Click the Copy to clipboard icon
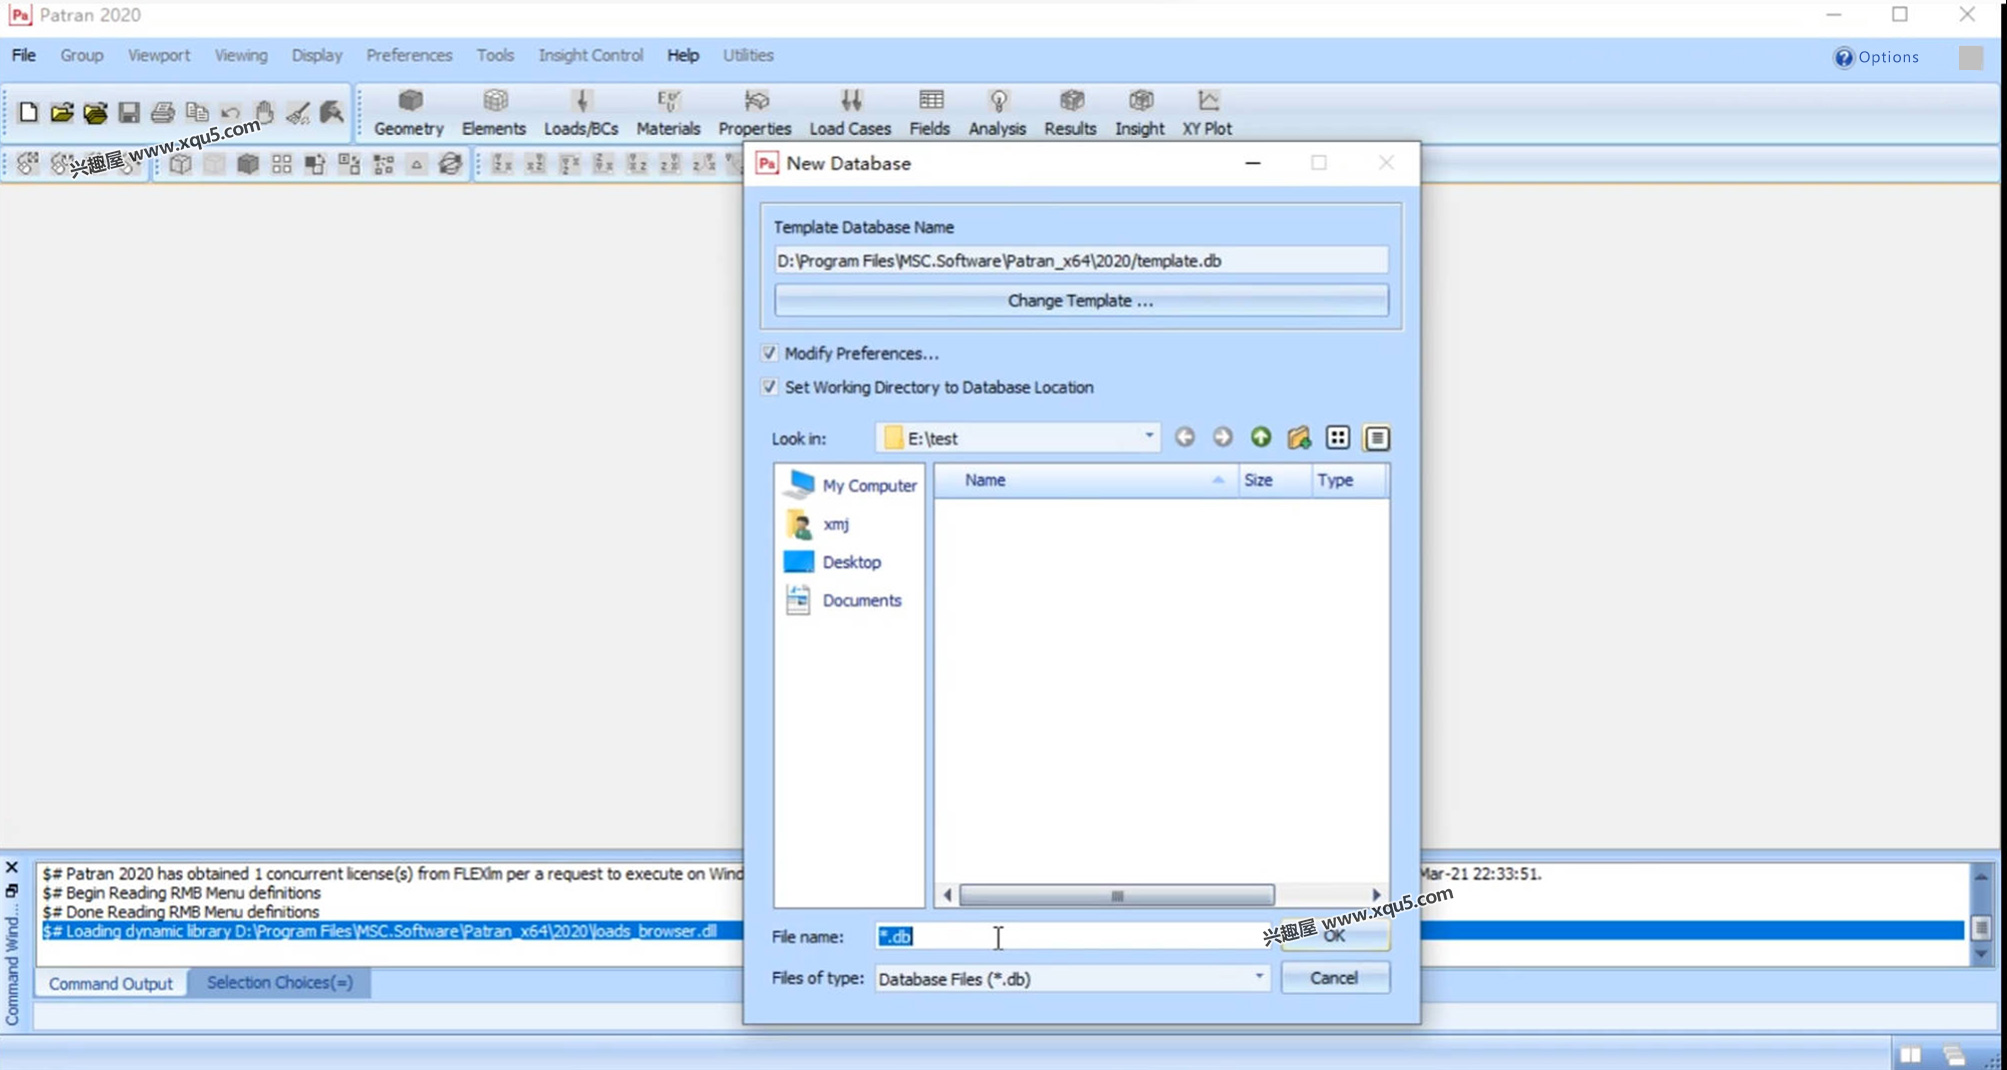Image resolution: width=2007 pixels, height=1070 pixels. pyautogui.click(x=197, y=112)
